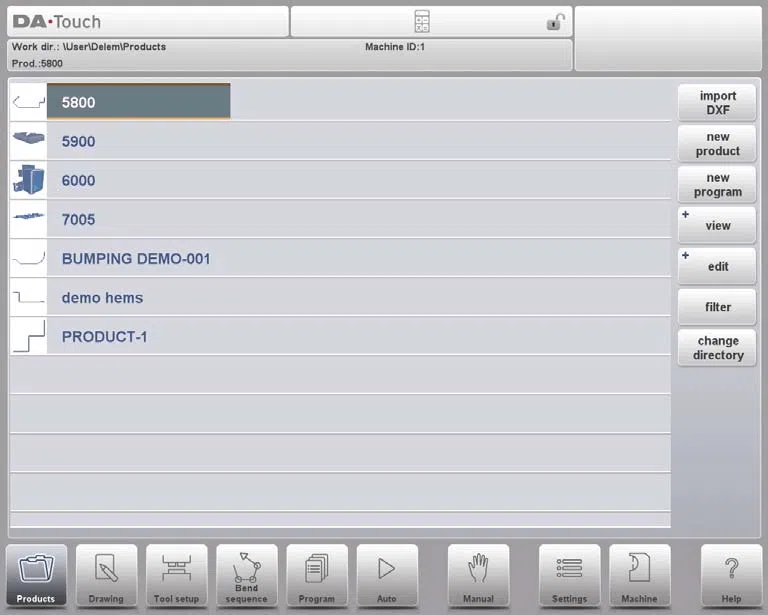Switch to Drawing mode
This screenshot has width=768, height=615.
coord(106,576)
